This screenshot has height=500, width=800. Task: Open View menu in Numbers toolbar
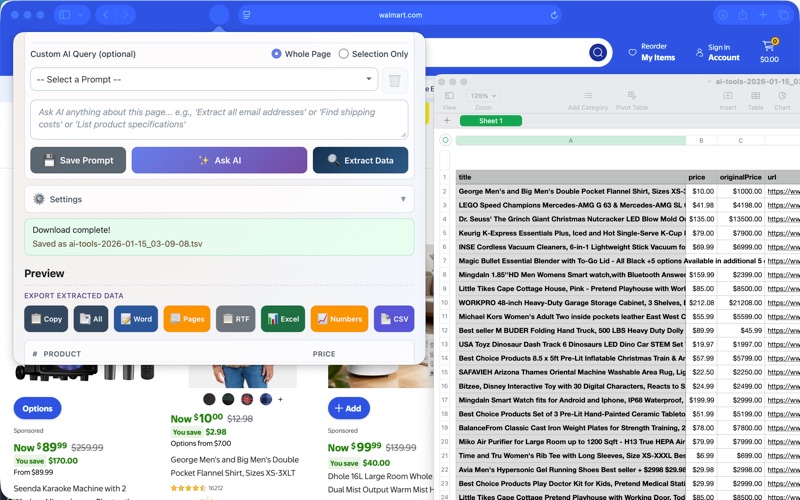(x=449, y=101)
